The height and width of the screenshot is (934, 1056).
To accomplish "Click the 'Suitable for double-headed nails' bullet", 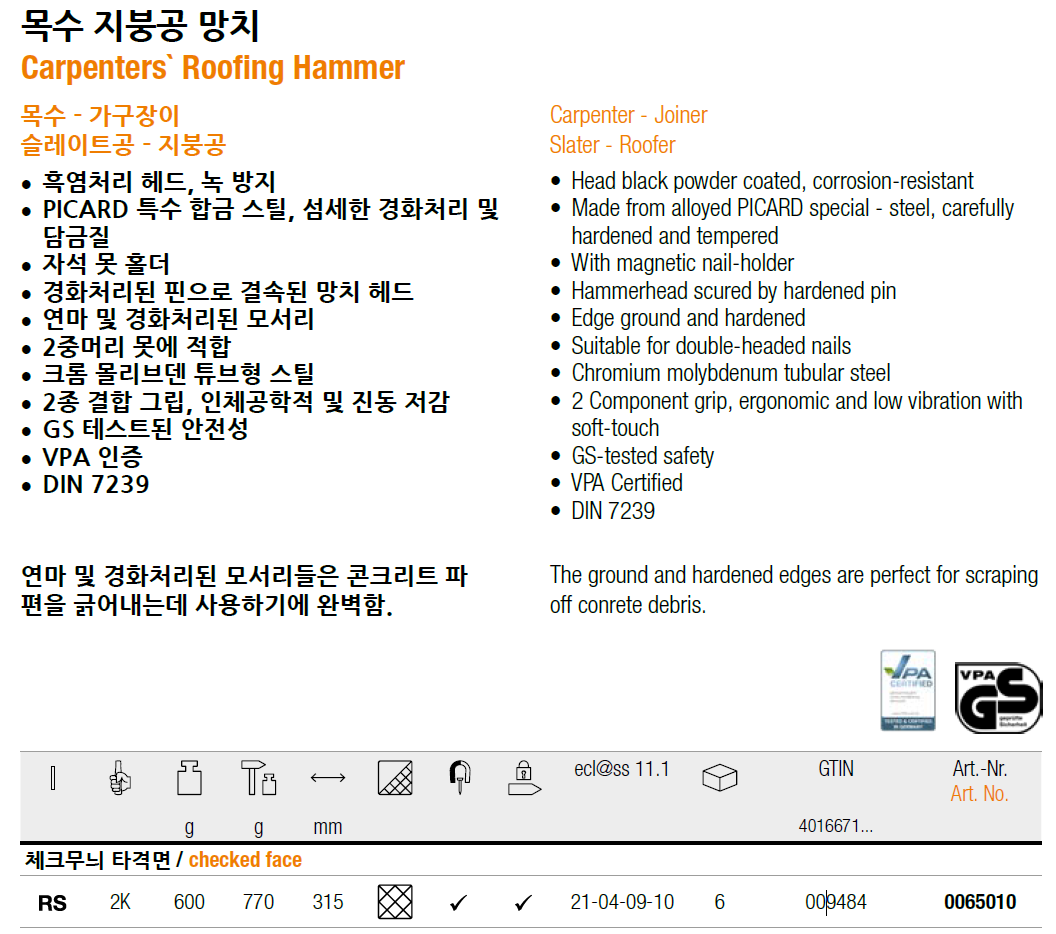I will tap(711, 345).
